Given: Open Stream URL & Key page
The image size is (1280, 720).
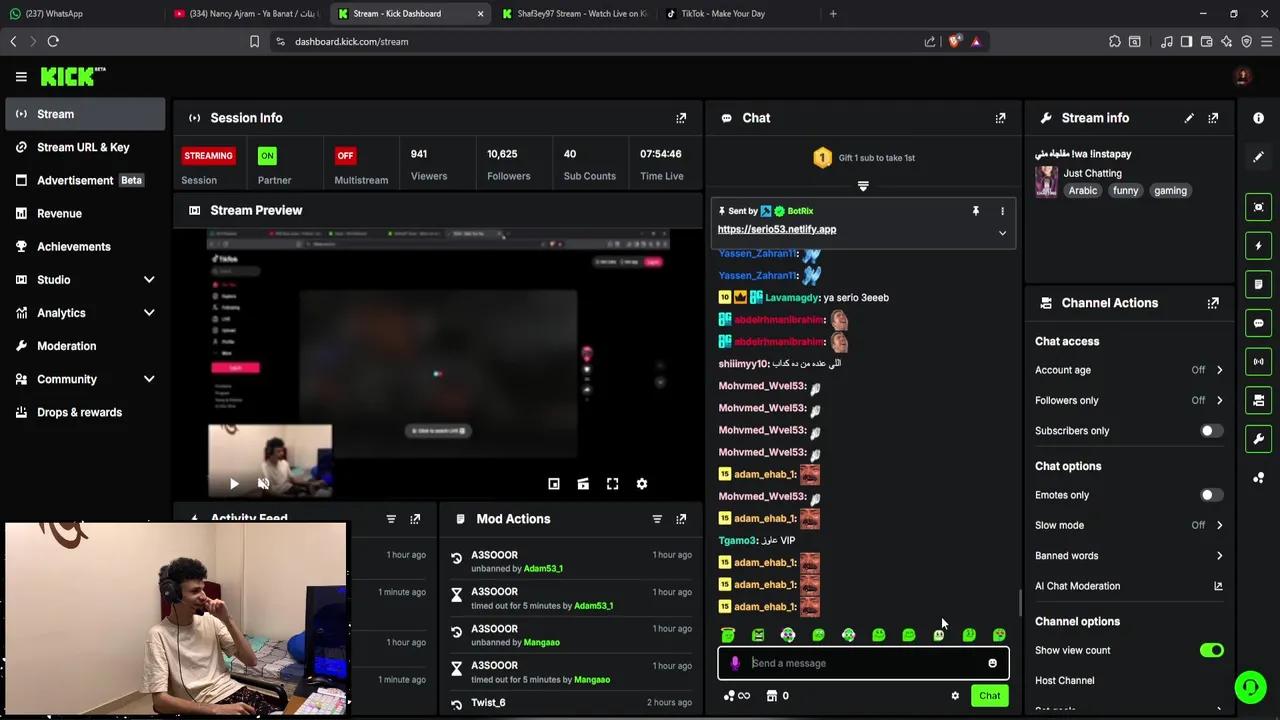Looking at the screenshot, I should [x=85, y=147].
